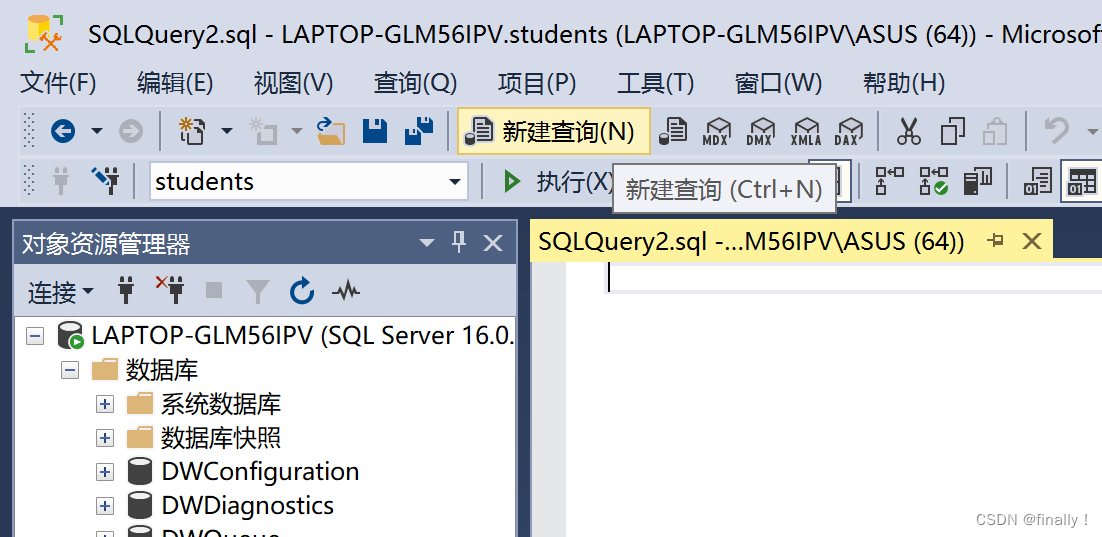Image resolution: width=1102 pixels, height=537 pixels.
Task: Open the Object Explorer window position dropdown
Action: coord(426,243)
